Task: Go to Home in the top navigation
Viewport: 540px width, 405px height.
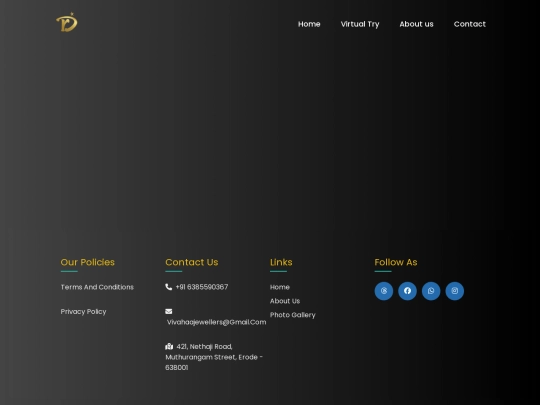Action: 309,24
